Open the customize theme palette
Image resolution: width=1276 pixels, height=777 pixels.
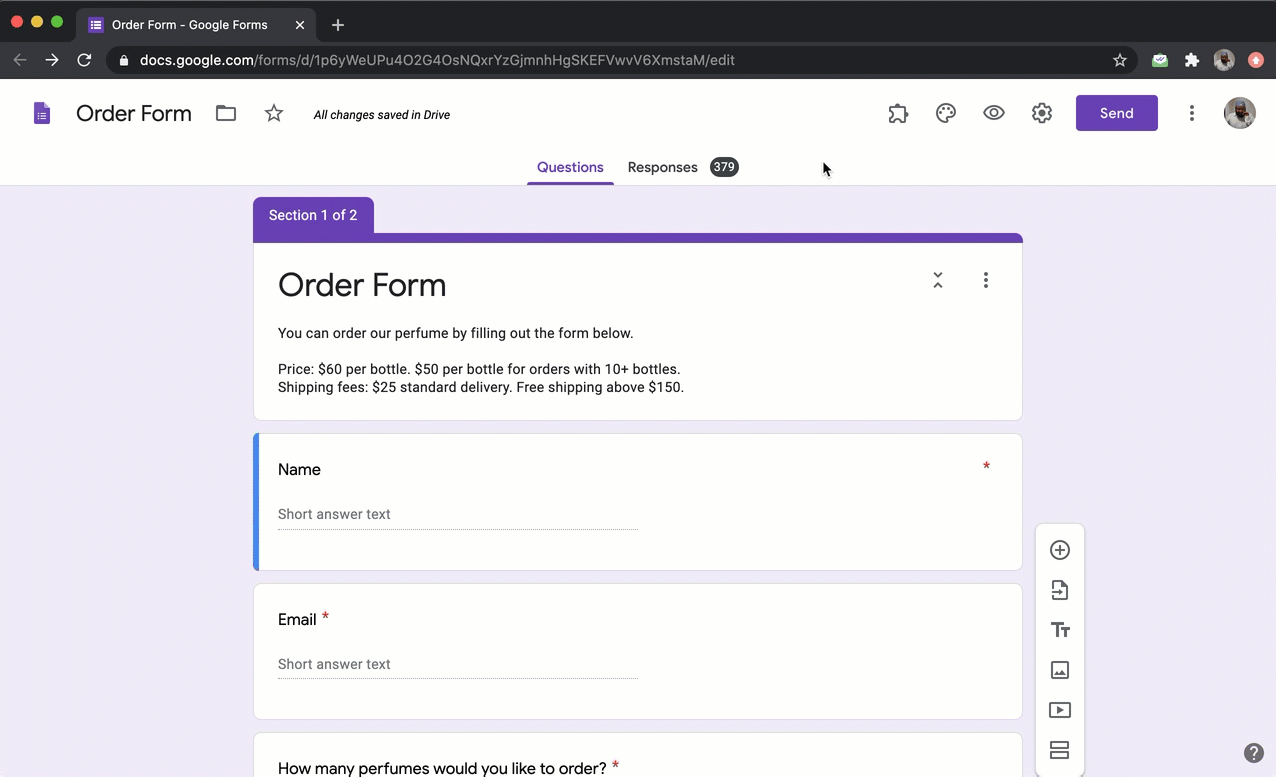(x=946, y=113)
